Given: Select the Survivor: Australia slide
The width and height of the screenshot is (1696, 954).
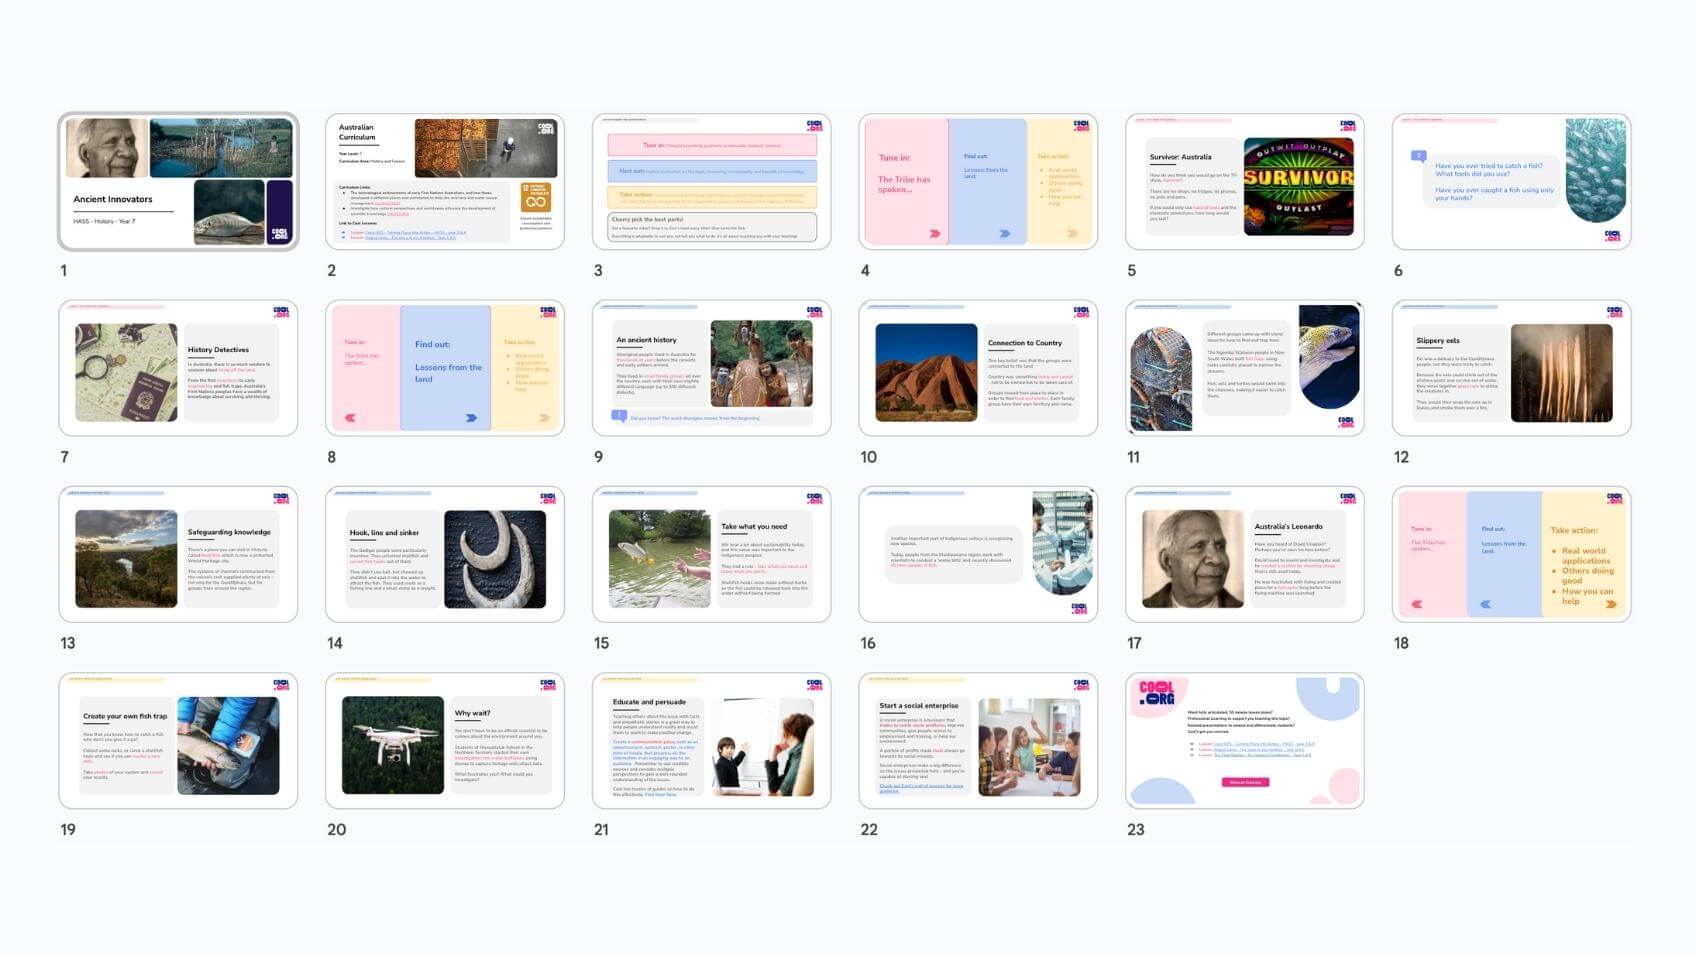Looking at the screenshot, I should [1244, 181].
